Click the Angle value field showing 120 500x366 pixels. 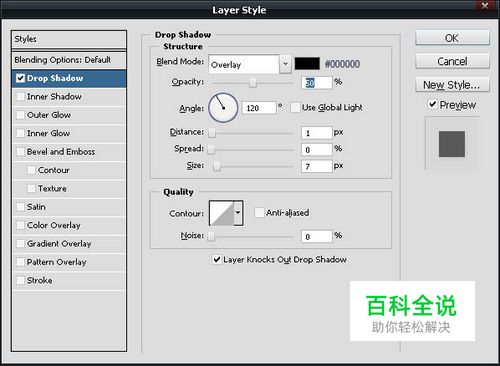click(259, 108)
